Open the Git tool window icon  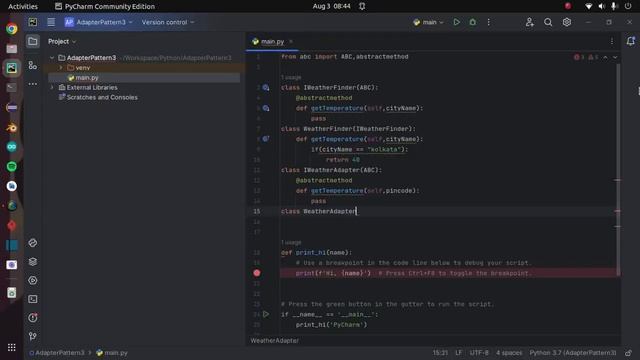[33, 336]
